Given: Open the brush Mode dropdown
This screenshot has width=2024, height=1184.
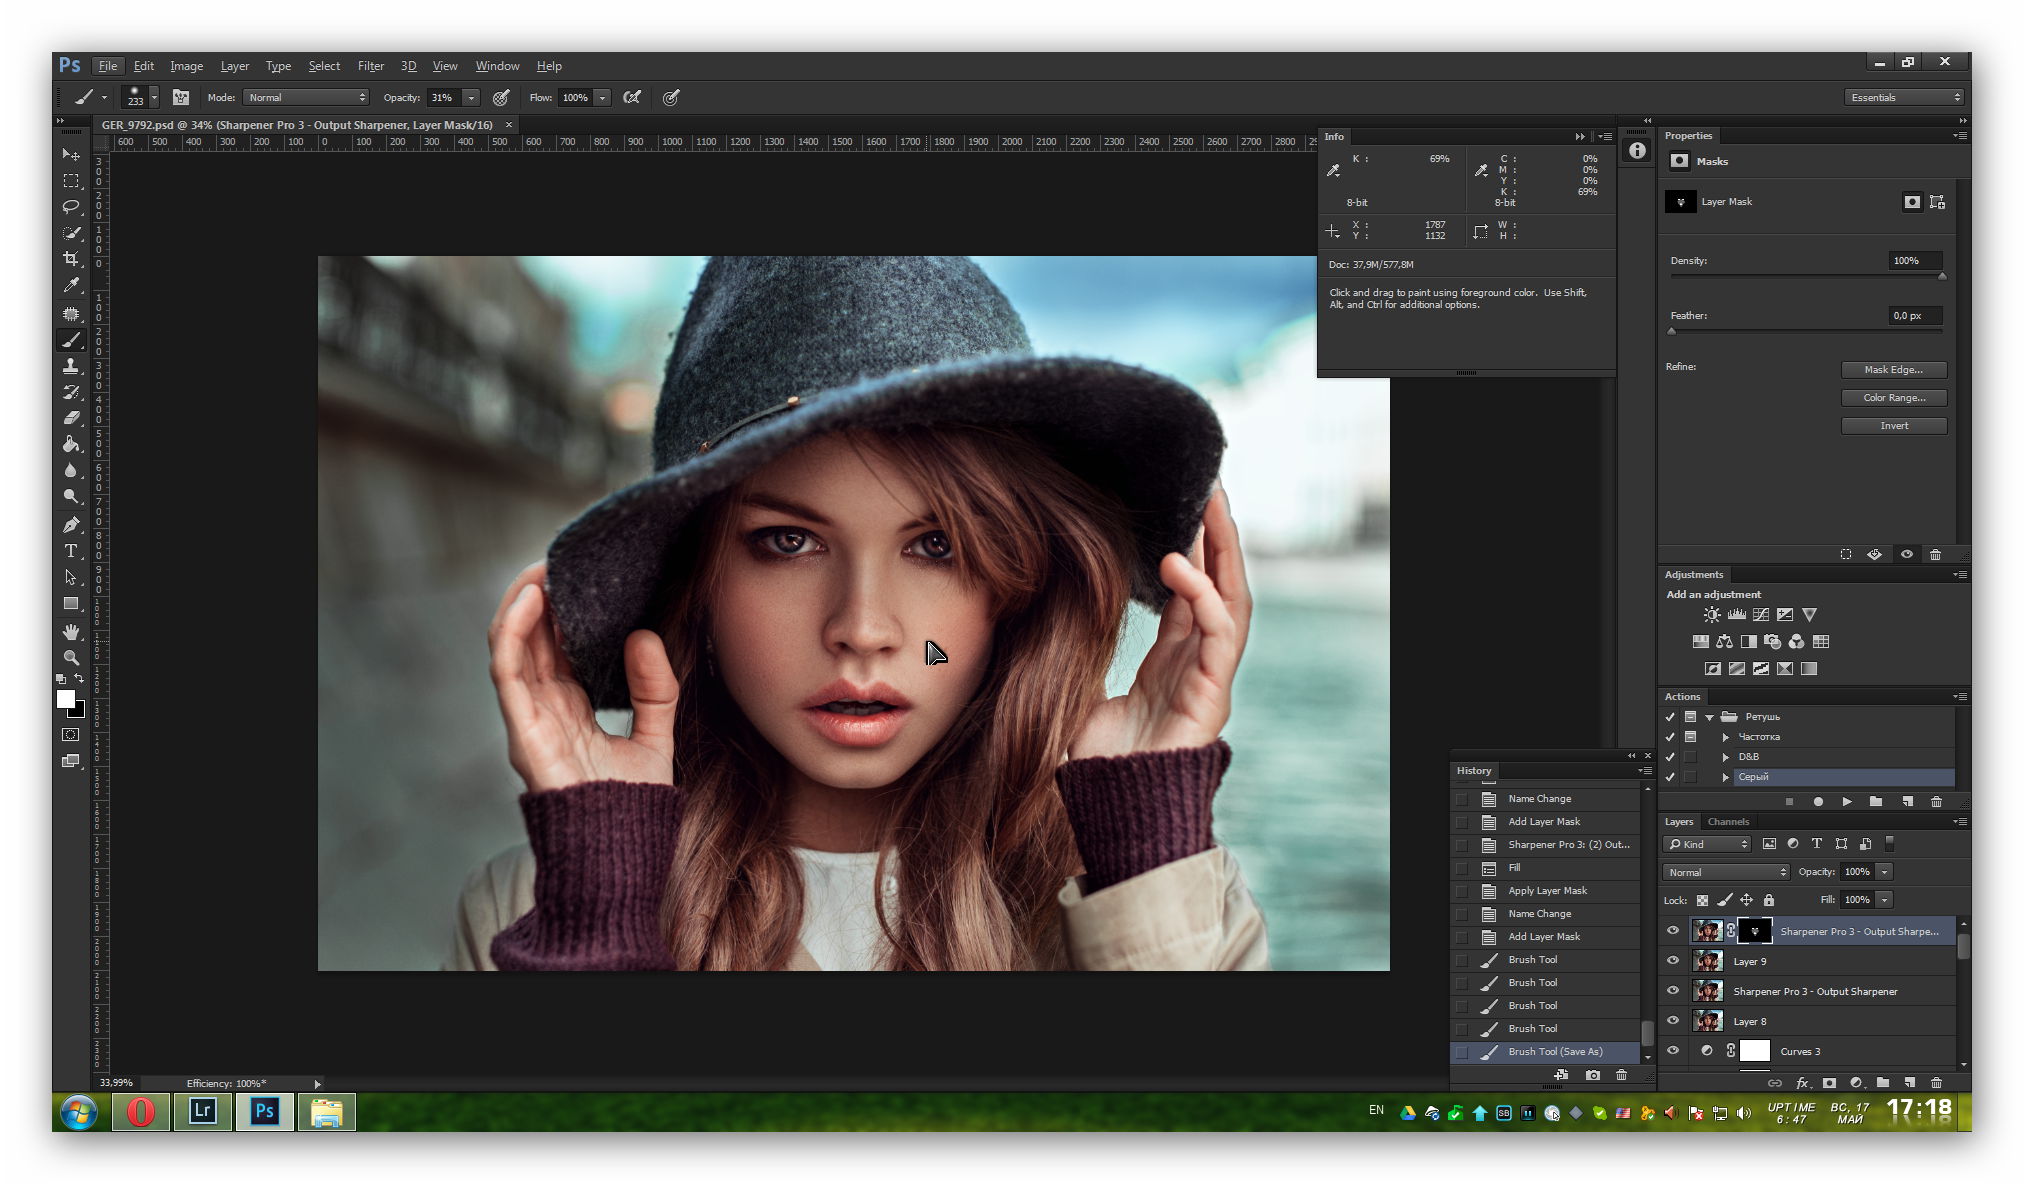Looking at the screenshot, I should click(307, 98).
